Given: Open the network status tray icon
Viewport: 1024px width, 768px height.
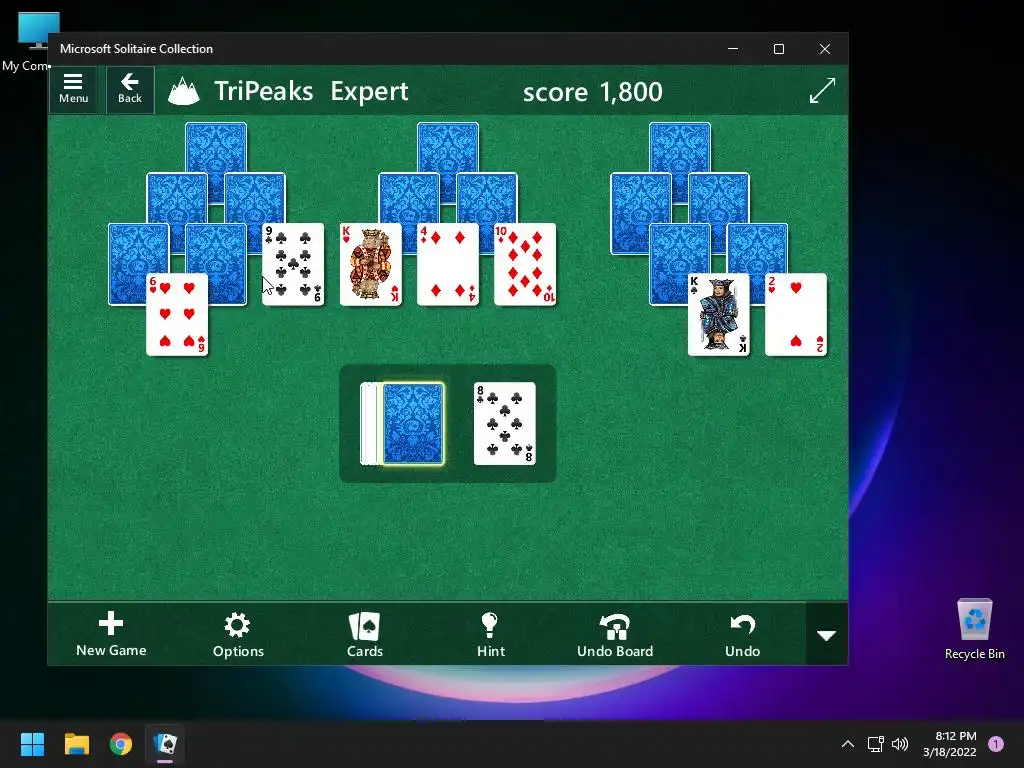Looking at the screenshot, I should pyautogui.click(x=875, y=744).
